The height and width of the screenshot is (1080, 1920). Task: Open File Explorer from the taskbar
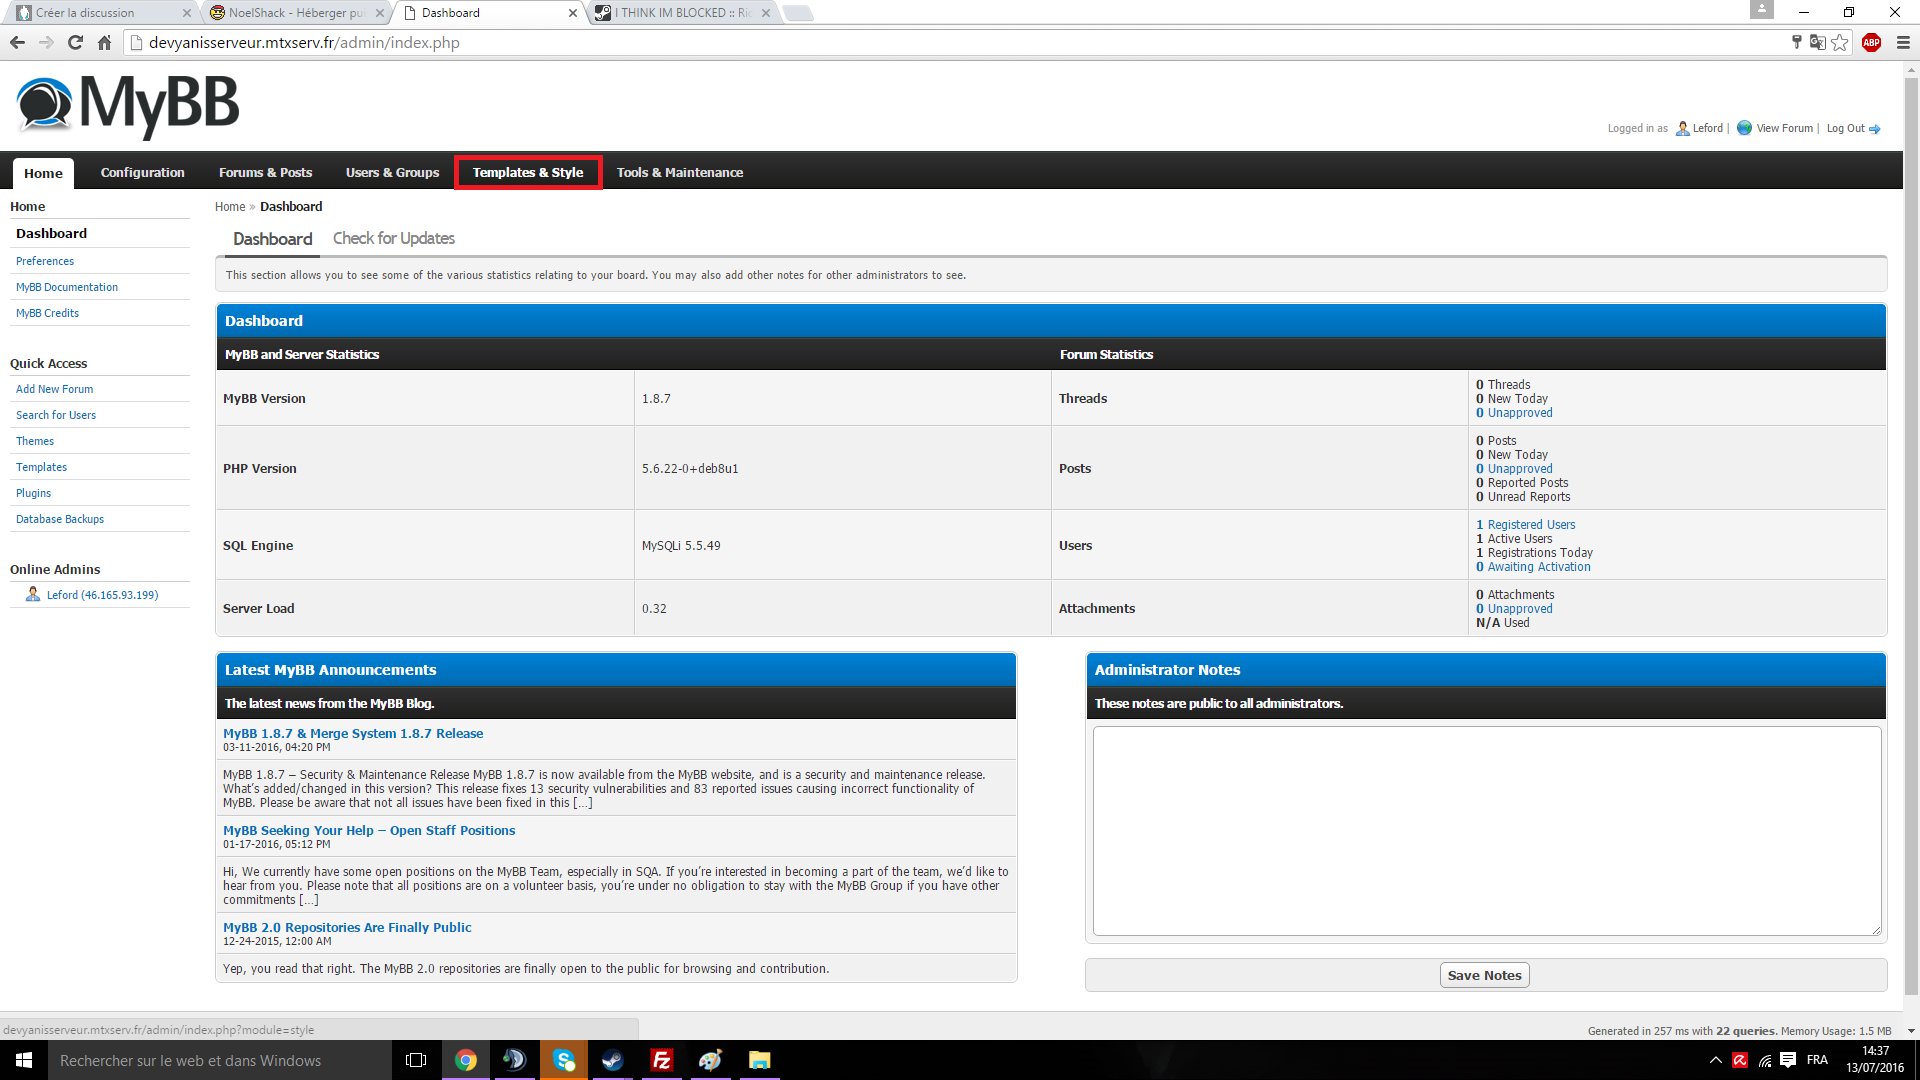[760, 1060]
